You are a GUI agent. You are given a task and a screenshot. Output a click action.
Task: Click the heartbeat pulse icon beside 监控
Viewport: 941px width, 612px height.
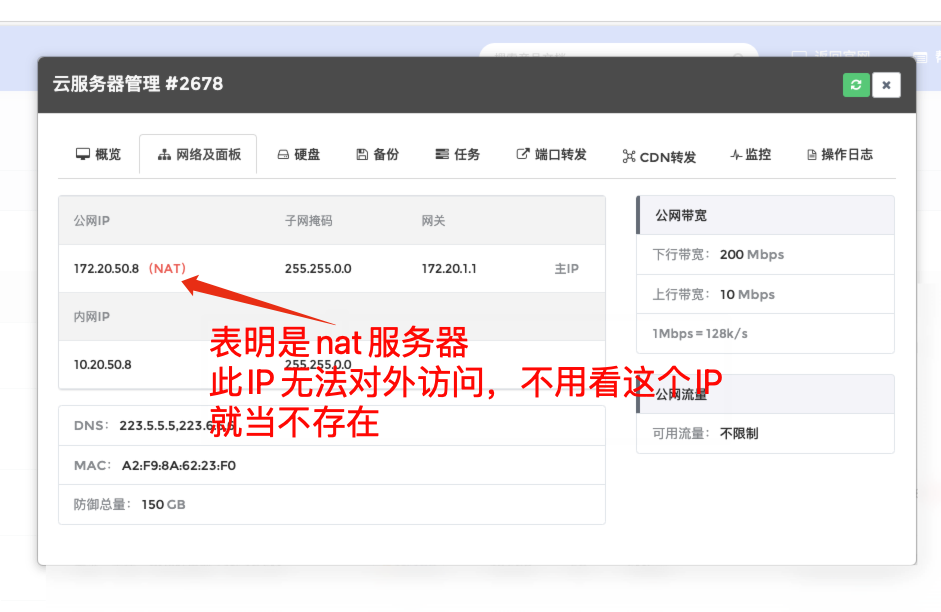(735, 155)
